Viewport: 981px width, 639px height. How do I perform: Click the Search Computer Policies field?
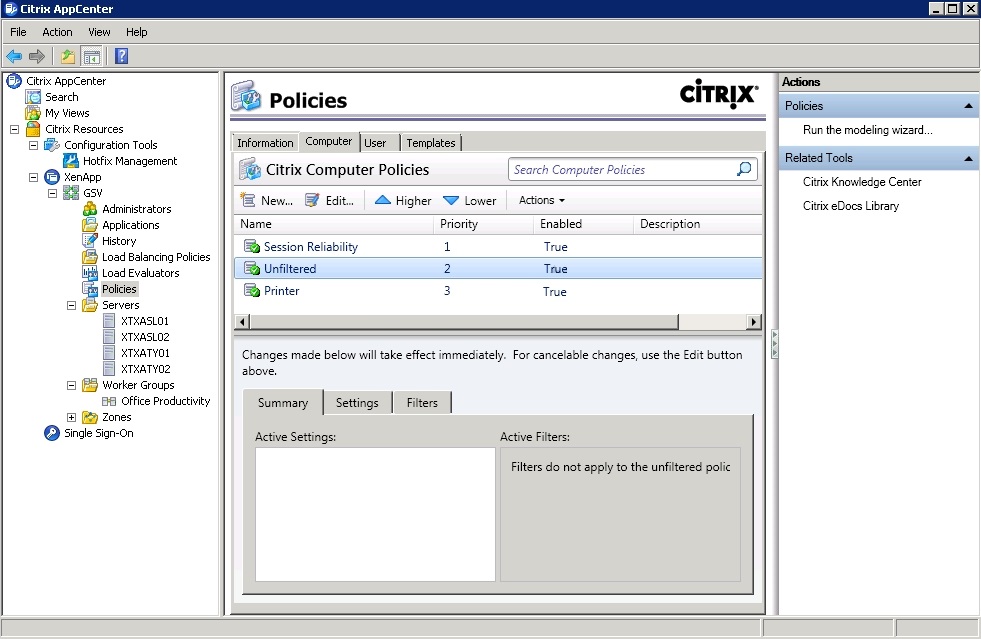click(633, 169)
